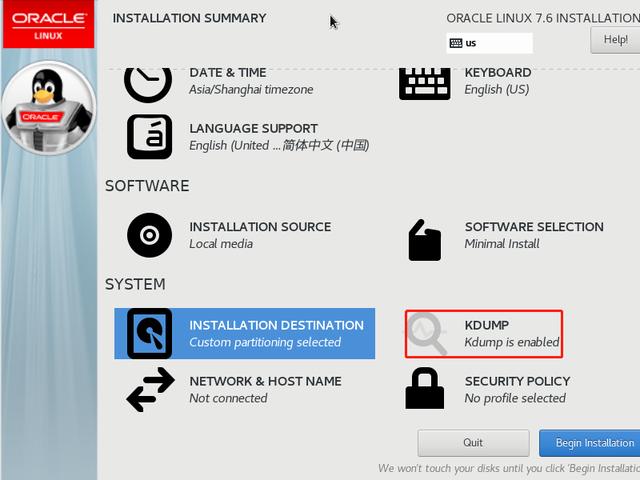Click the SYSTEM section heading
This screenshot has height=480, width=640.
coord(135,284)
